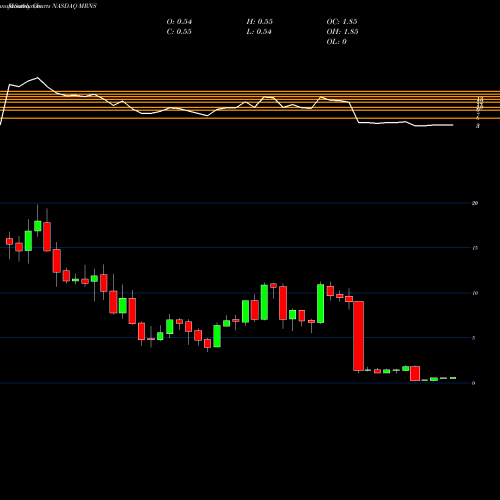Click the 3 label on indicator axis

tap(478, 126)
